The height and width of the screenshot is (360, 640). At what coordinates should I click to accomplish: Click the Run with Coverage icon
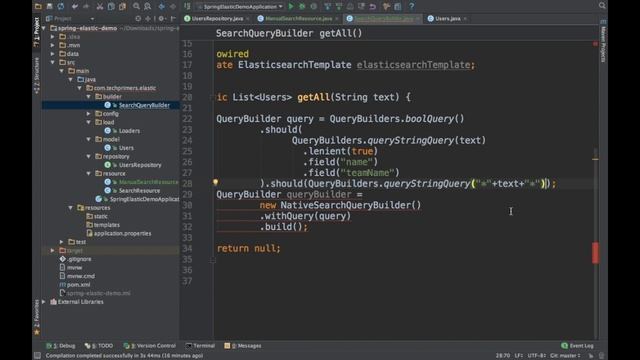[313, 6]
